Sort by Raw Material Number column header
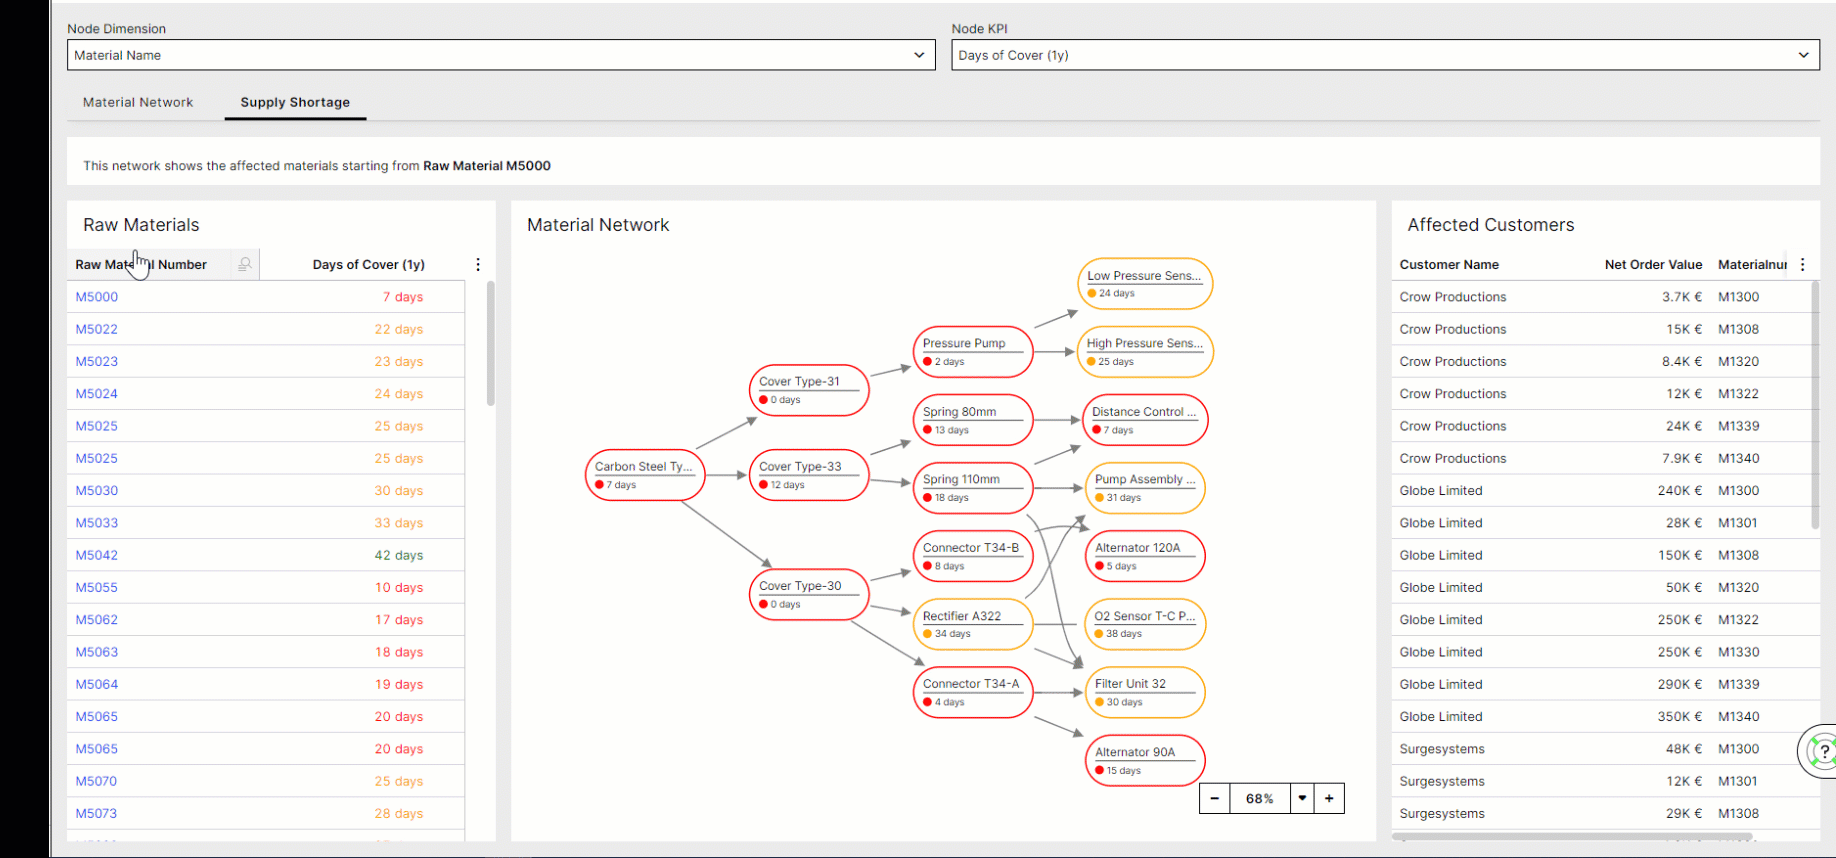 click(141, 264)
